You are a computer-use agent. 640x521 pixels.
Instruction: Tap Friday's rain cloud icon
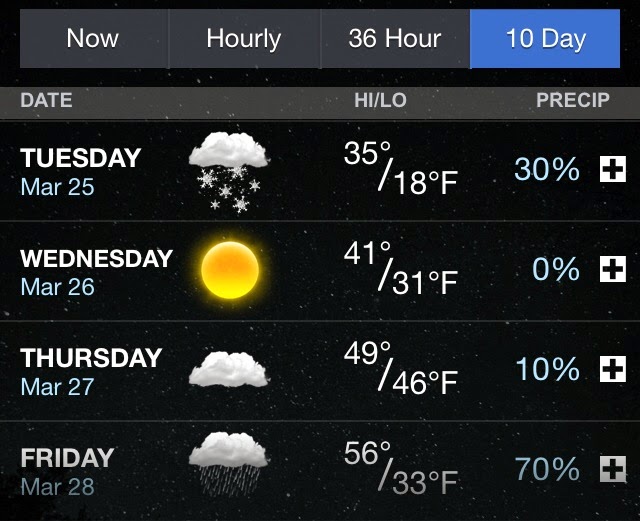[x=229, y=464]
